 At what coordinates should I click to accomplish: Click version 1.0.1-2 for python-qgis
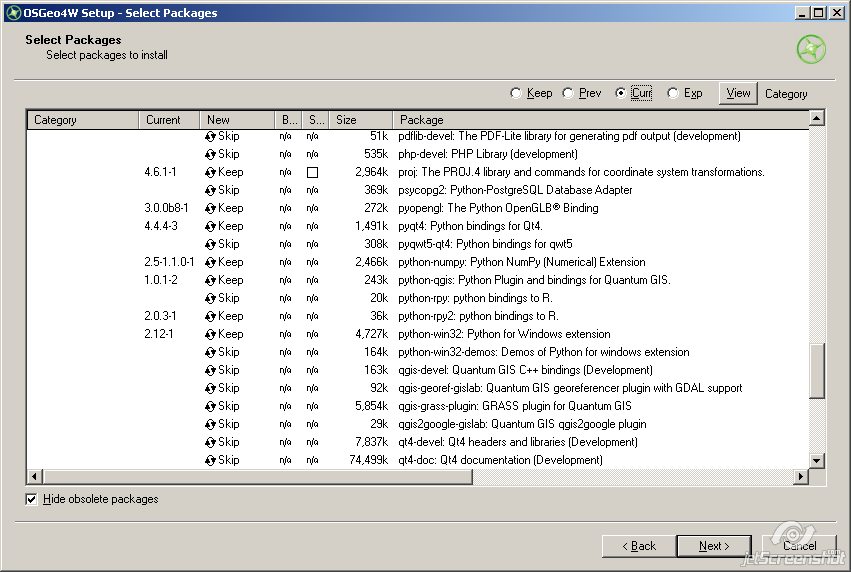[x=161, y=280]
